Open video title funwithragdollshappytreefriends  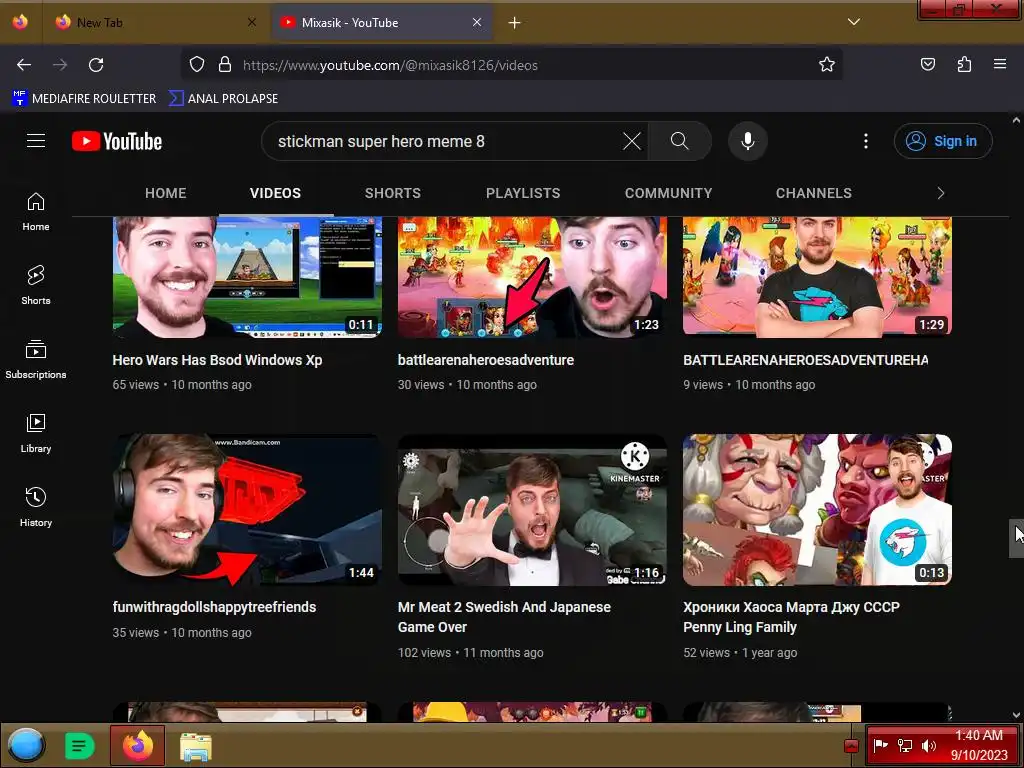tap(214, 607)
